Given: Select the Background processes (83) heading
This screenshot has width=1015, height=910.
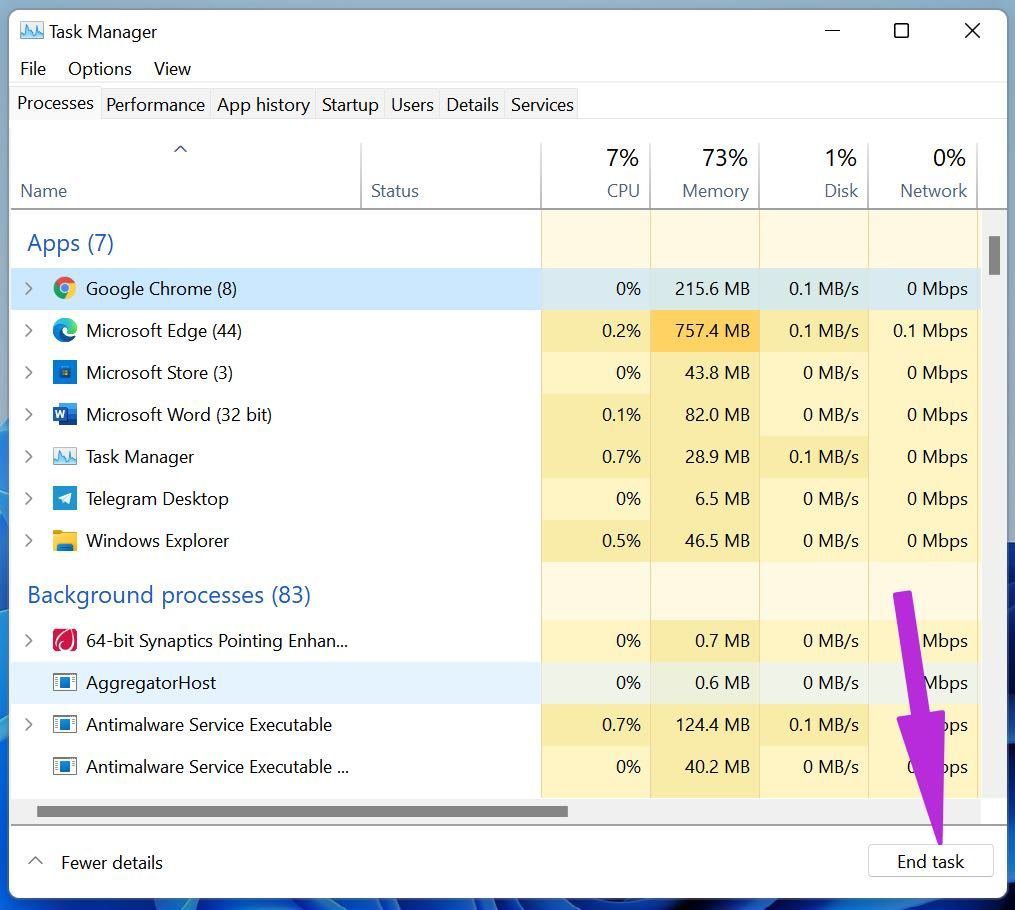Looking at the screenshot, I should [x=169, y=595].
